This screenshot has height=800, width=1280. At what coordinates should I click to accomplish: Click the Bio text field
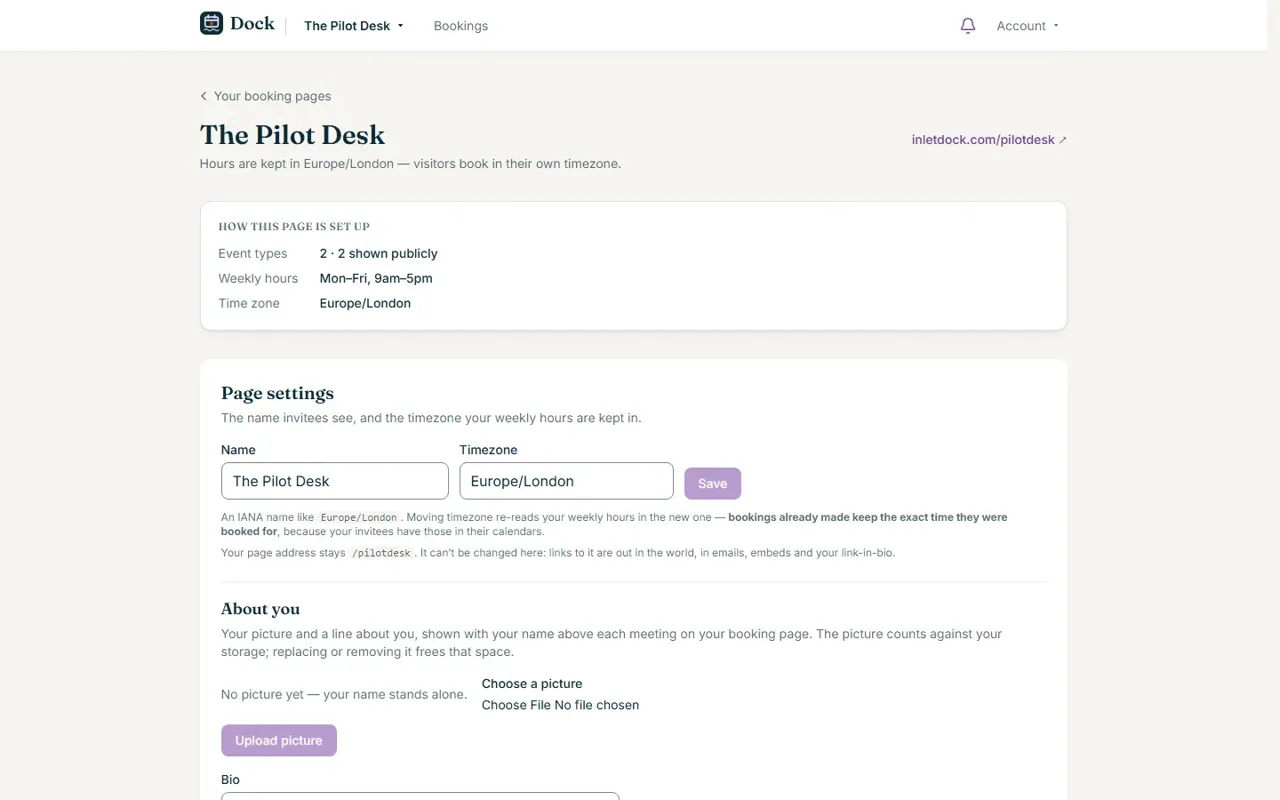tap(420, 796)
